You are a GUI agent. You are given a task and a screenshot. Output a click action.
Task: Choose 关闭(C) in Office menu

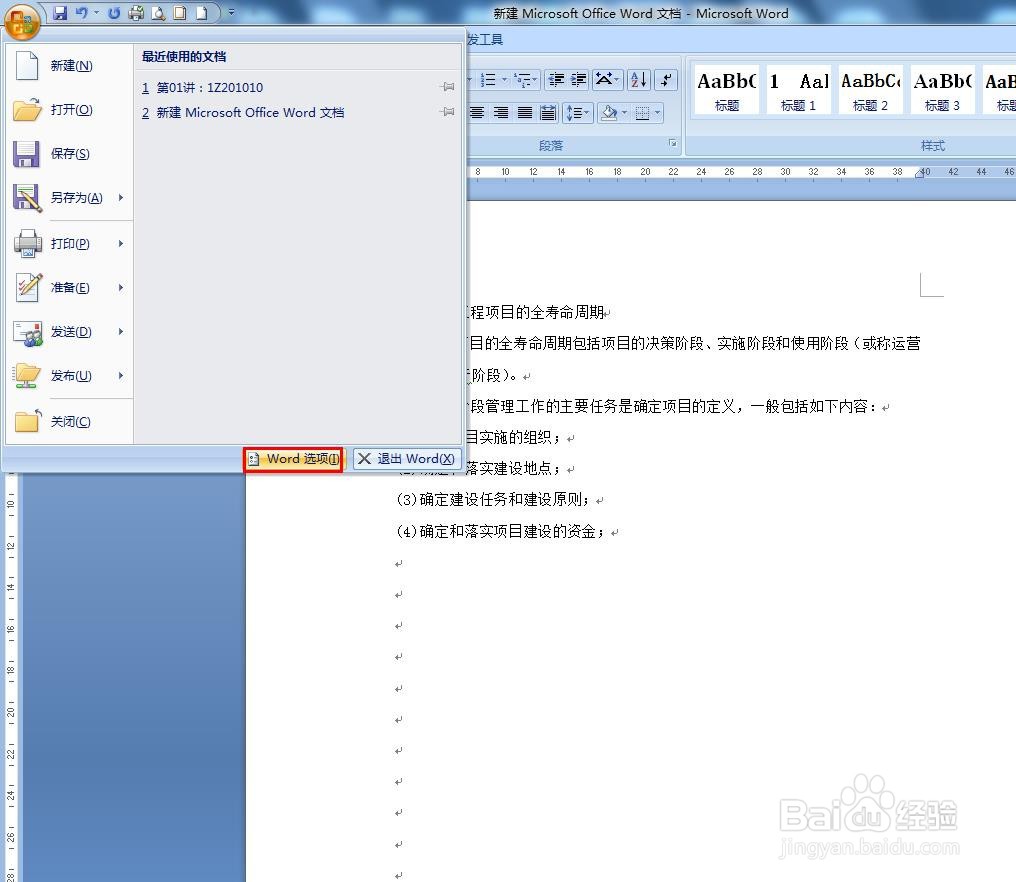[69, 422]
